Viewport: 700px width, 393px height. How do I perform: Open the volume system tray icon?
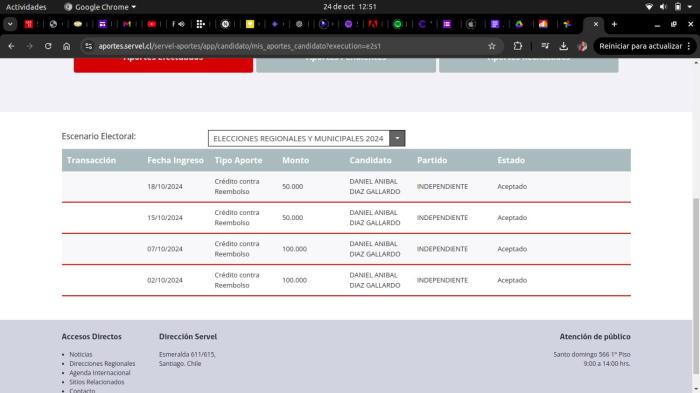[663, 7]
